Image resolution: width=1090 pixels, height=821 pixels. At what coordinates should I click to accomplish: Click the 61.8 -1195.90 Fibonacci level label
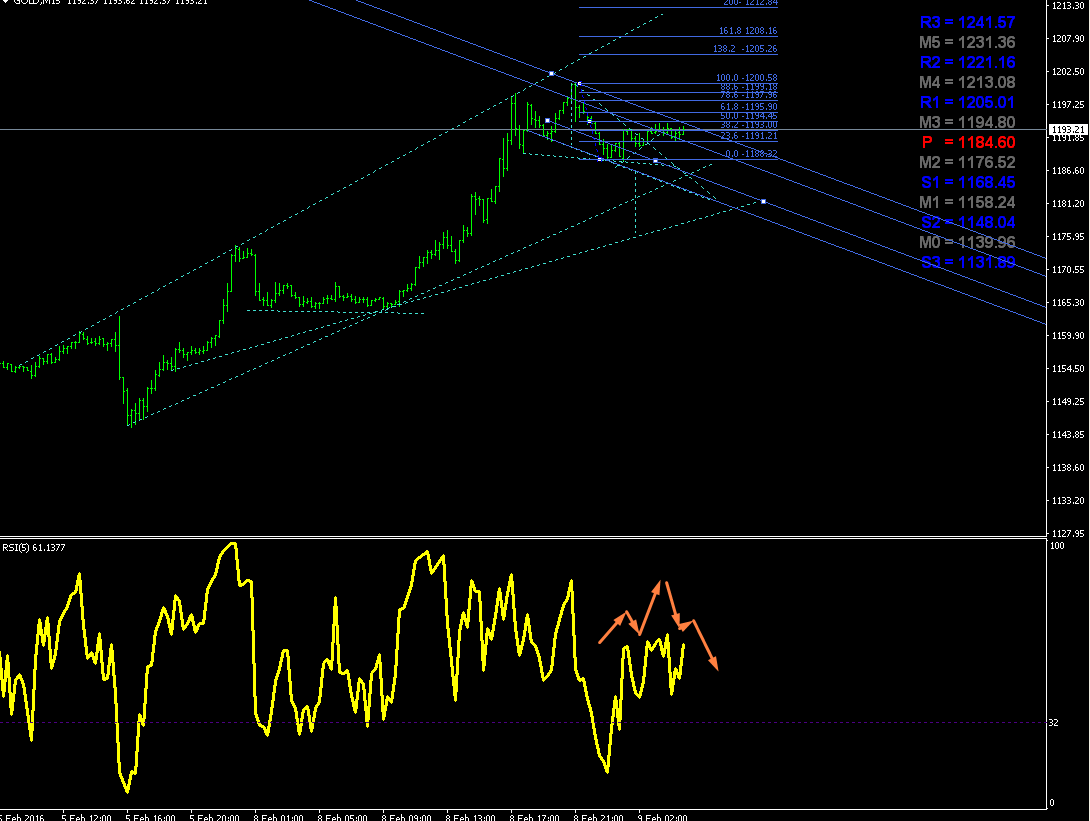pos(749,107)
